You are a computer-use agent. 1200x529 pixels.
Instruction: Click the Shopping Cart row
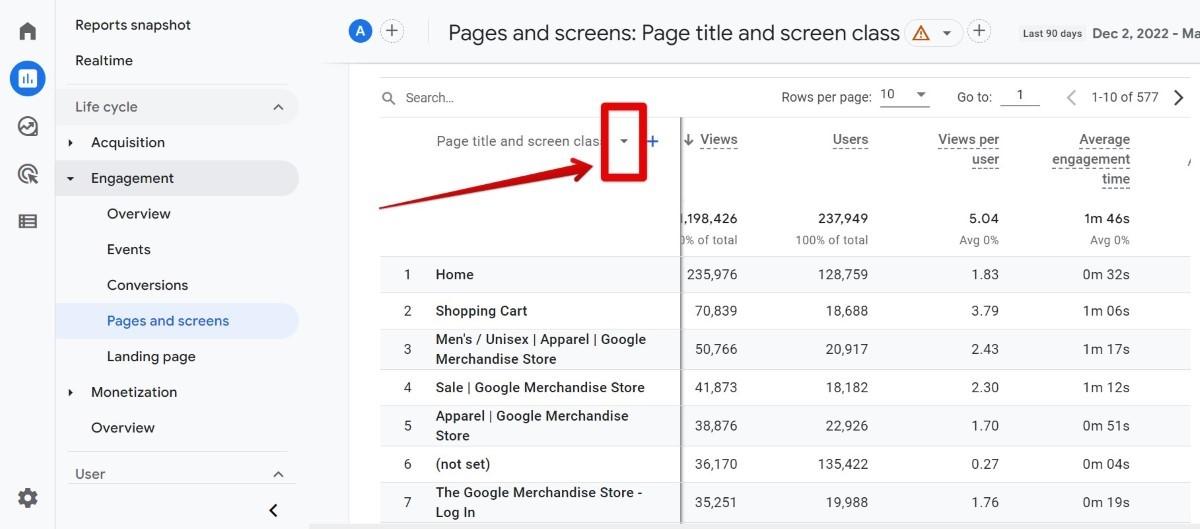[x=481, y=311]
